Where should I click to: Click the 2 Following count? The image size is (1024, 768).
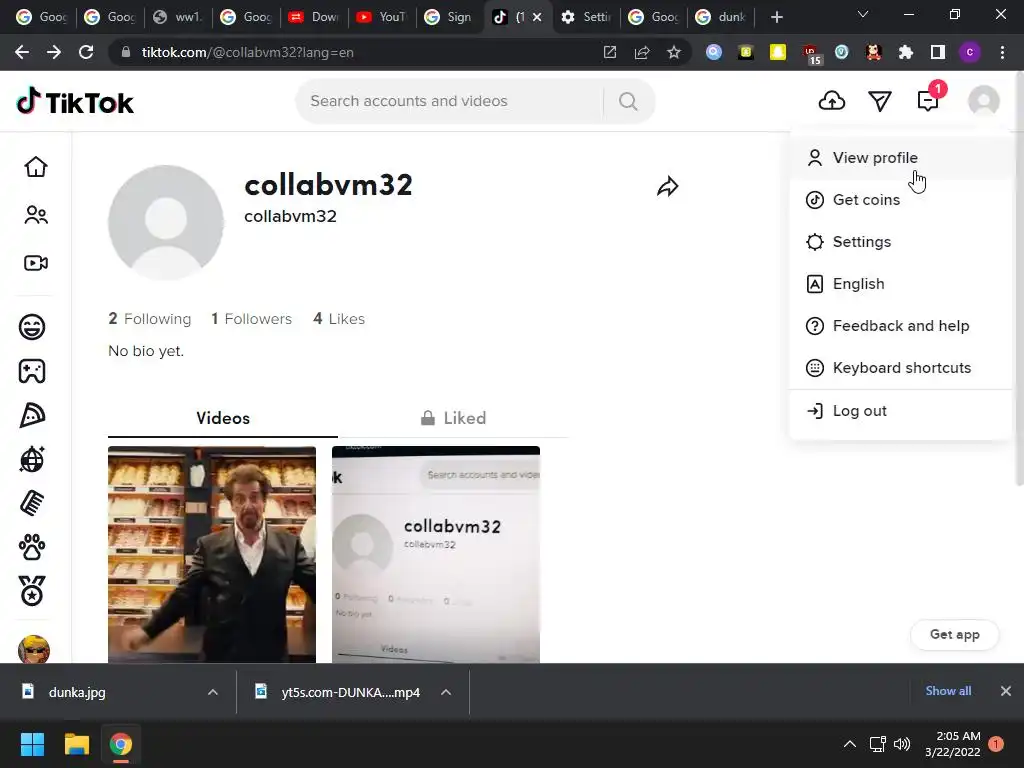pyautogui.click(x=150, y=319)
